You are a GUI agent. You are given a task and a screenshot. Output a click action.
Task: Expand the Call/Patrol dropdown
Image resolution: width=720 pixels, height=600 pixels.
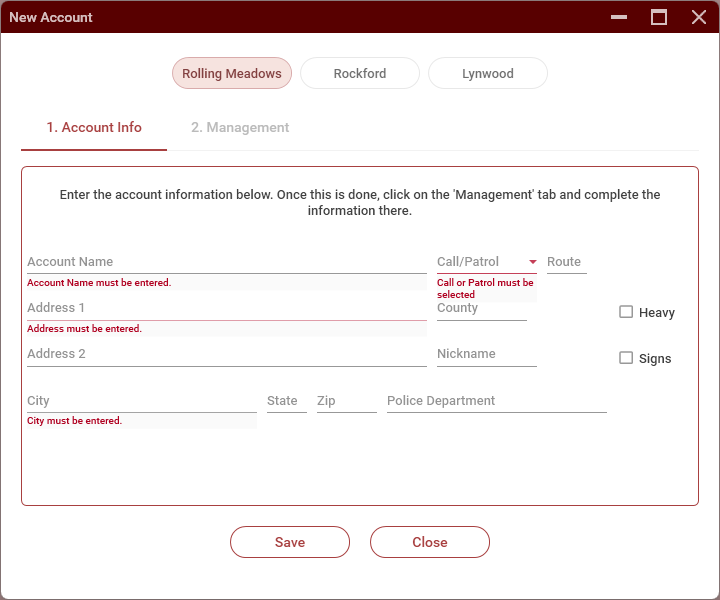[486, 262]
